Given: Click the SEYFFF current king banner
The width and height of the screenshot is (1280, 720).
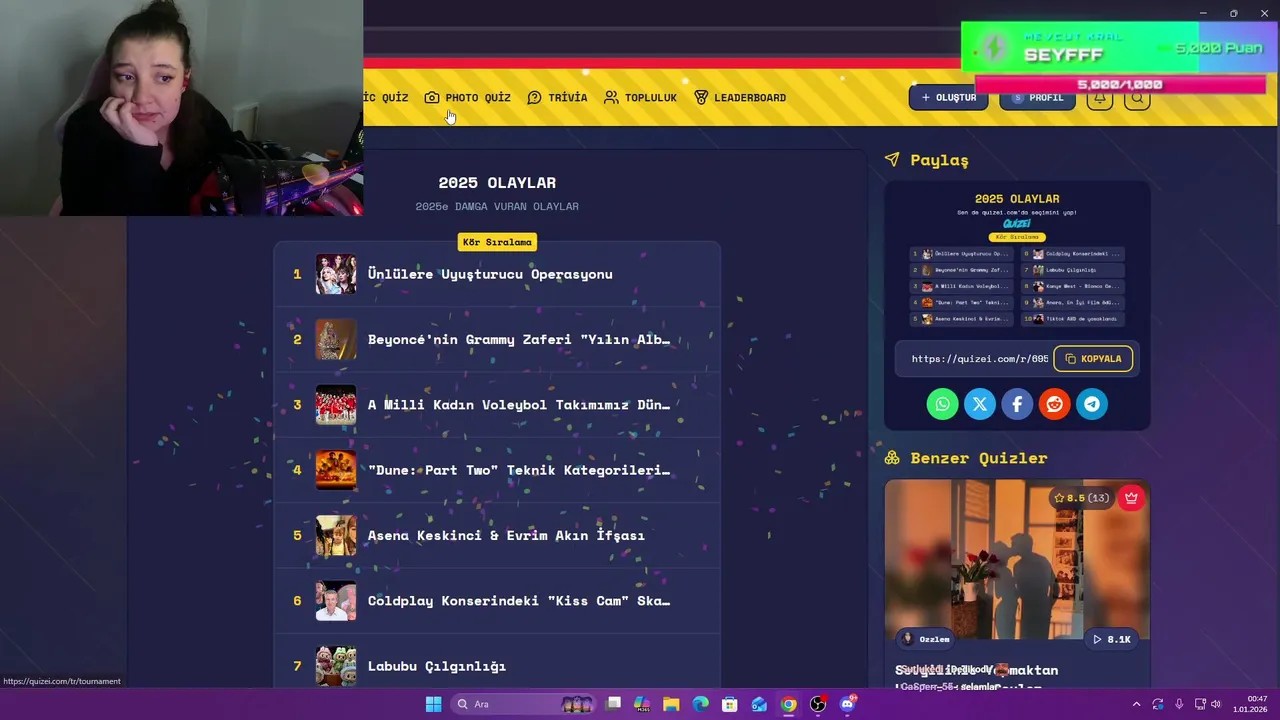Looking at the screenshot, I should click(x=1120, y=47).
